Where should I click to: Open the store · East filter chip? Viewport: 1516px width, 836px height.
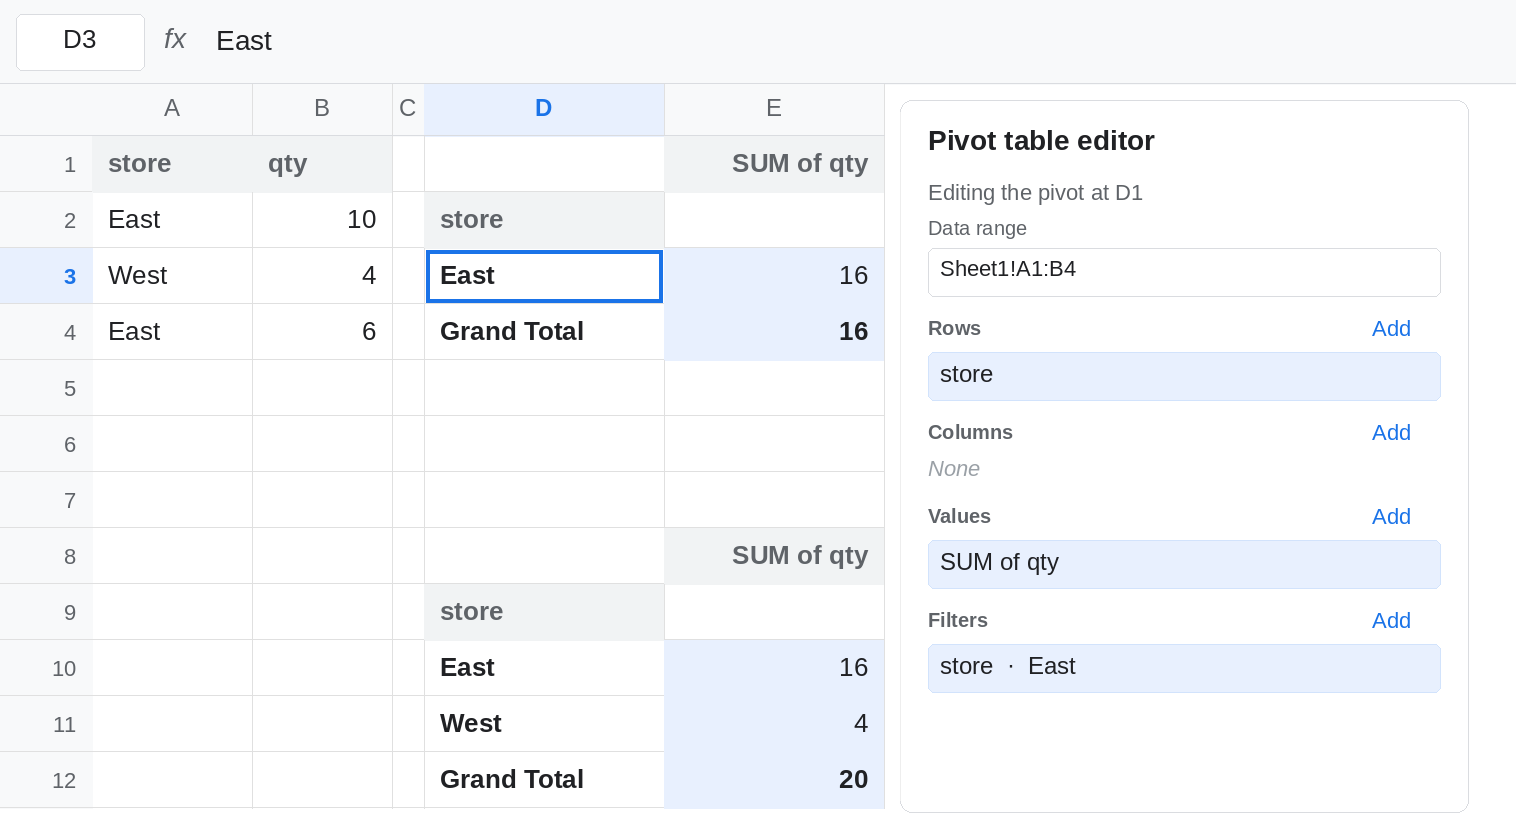point(1184,668)
